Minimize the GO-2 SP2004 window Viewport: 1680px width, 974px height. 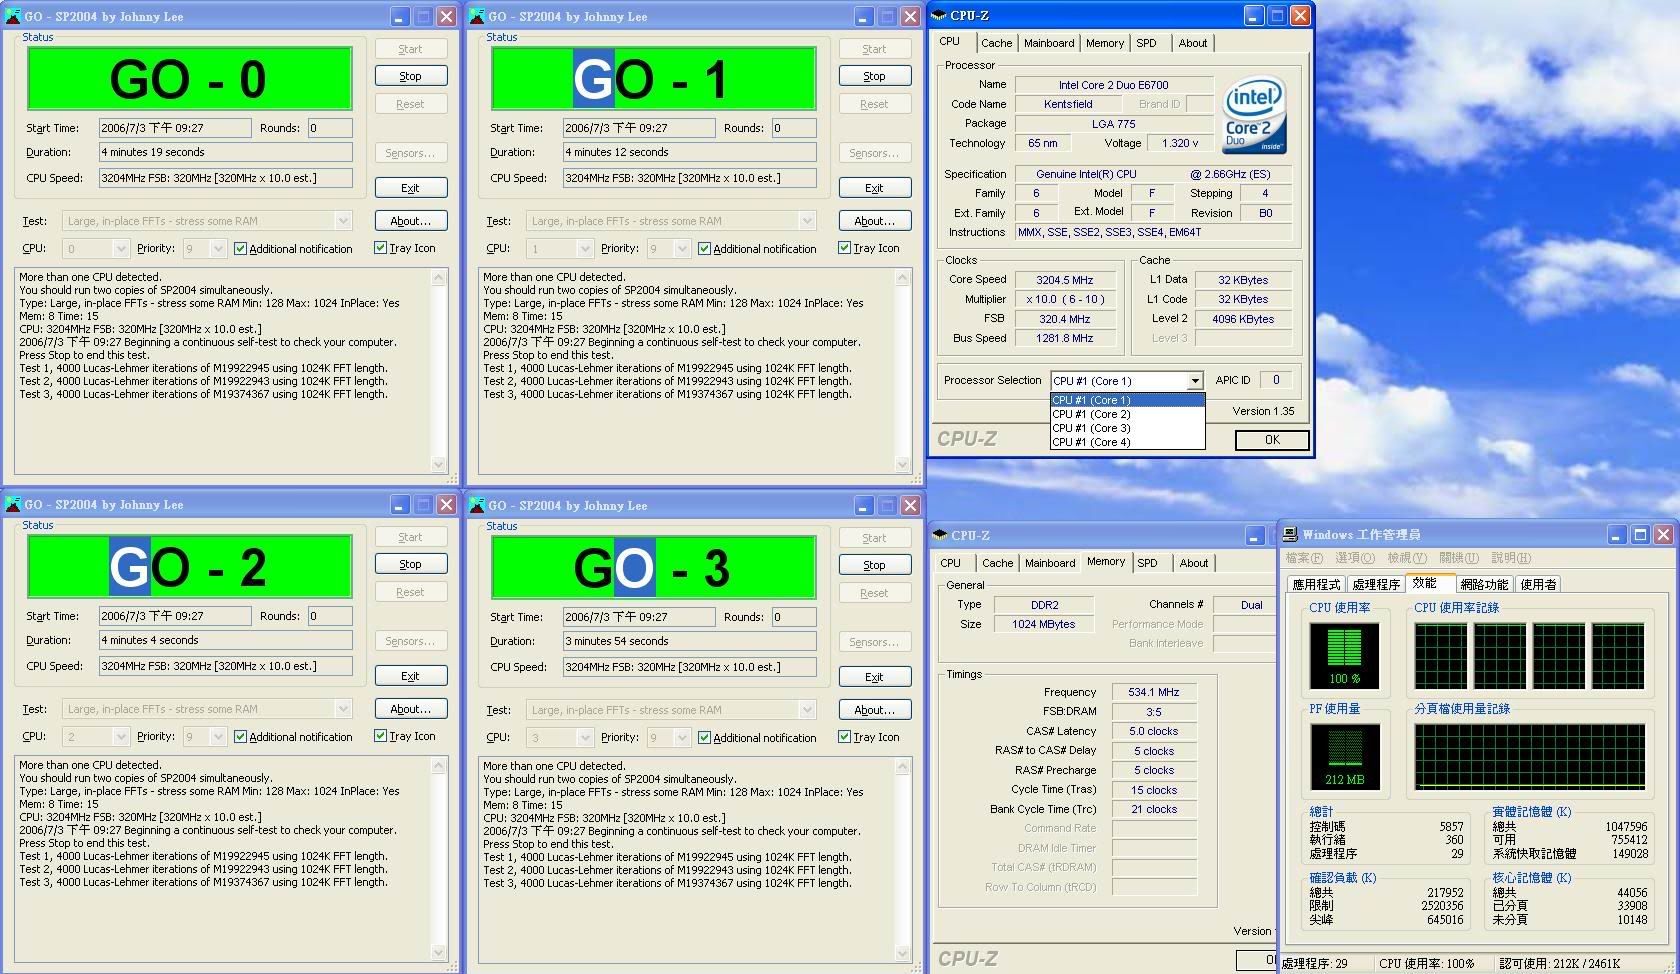pyautogui.click(x=399, y=504)
